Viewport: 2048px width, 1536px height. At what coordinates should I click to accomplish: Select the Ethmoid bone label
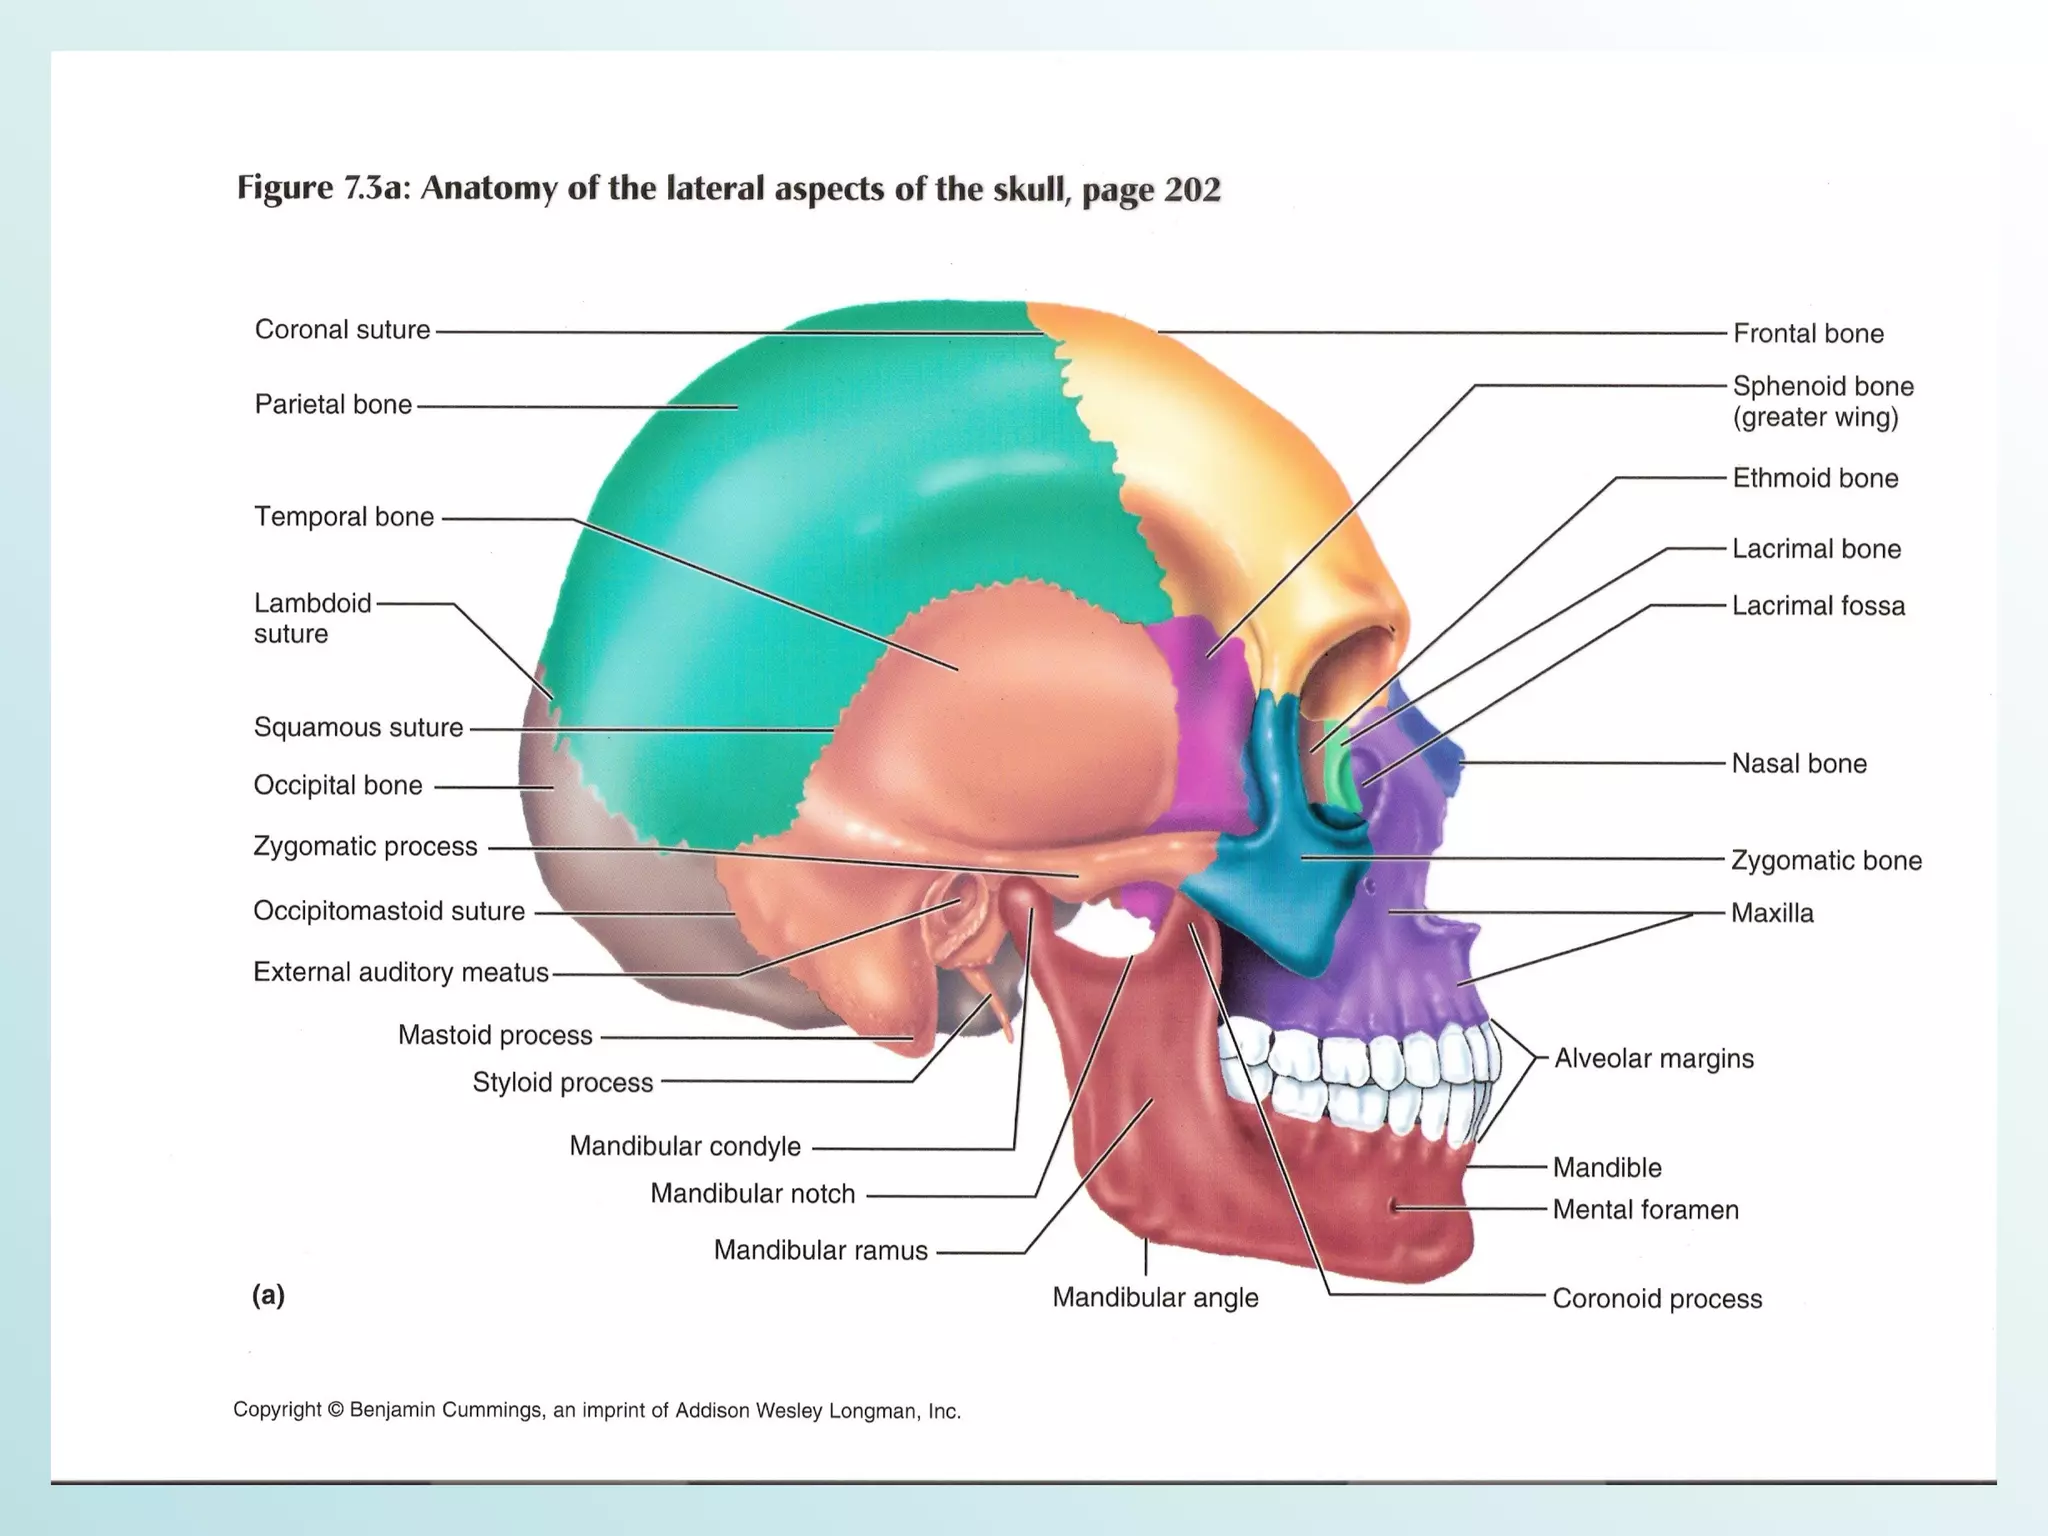click(1815, 478)
